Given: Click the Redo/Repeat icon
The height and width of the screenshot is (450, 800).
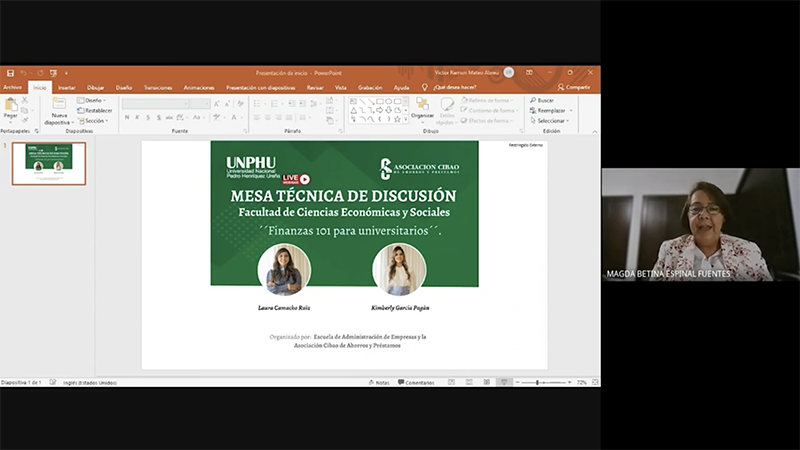Looking at the screenshot, I should pos(40,73).
